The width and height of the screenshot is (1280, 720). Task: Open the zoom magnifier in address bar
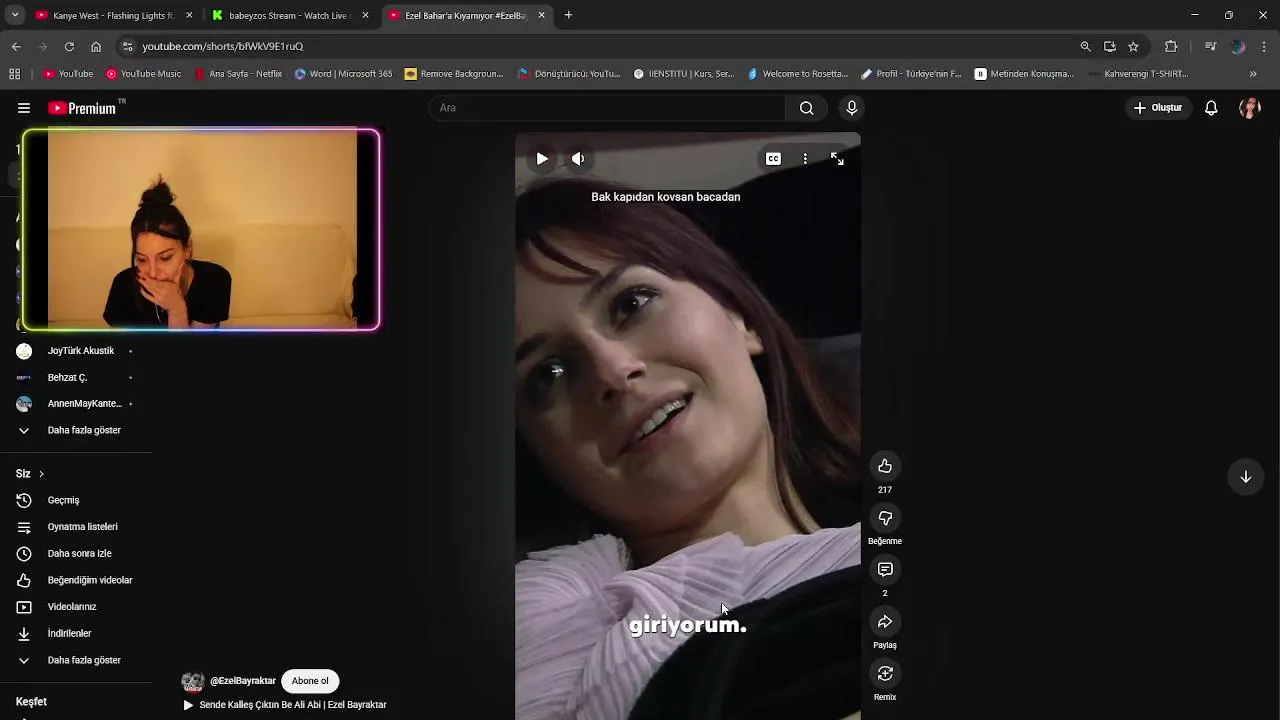coord(1085,46)
